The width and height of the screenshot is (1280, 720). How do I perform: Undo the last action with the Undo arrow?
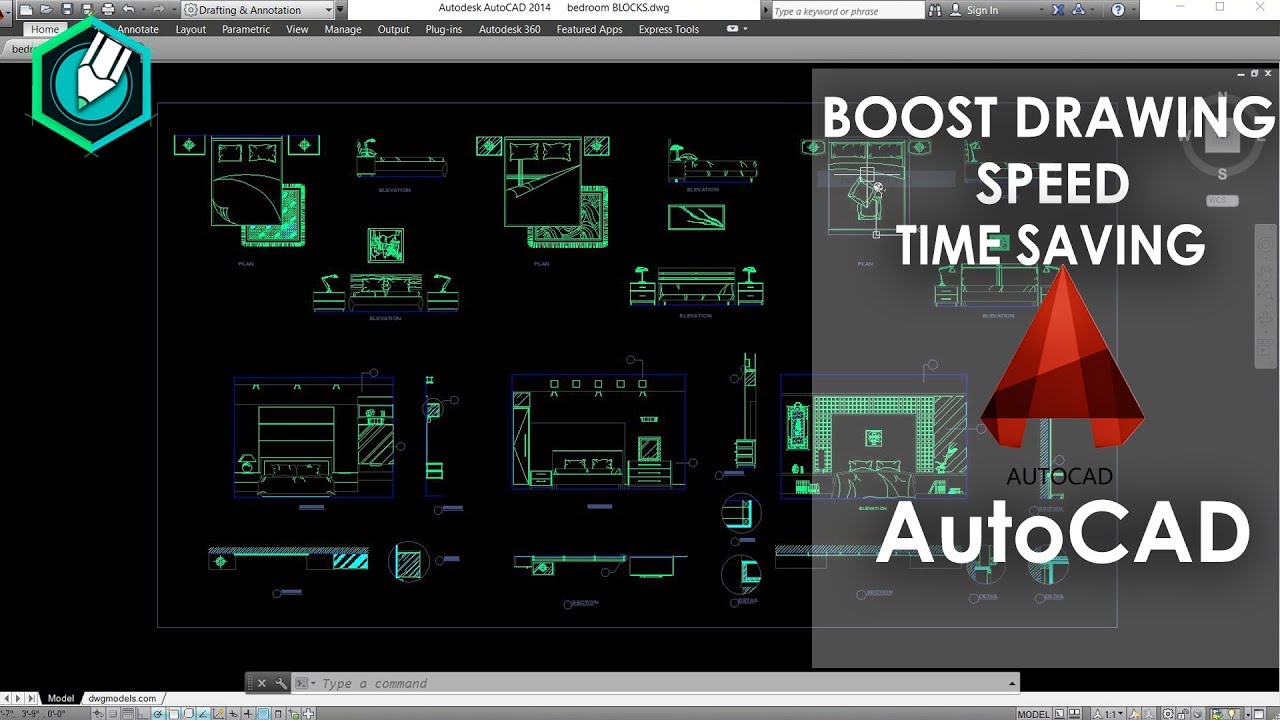point(128,9)
